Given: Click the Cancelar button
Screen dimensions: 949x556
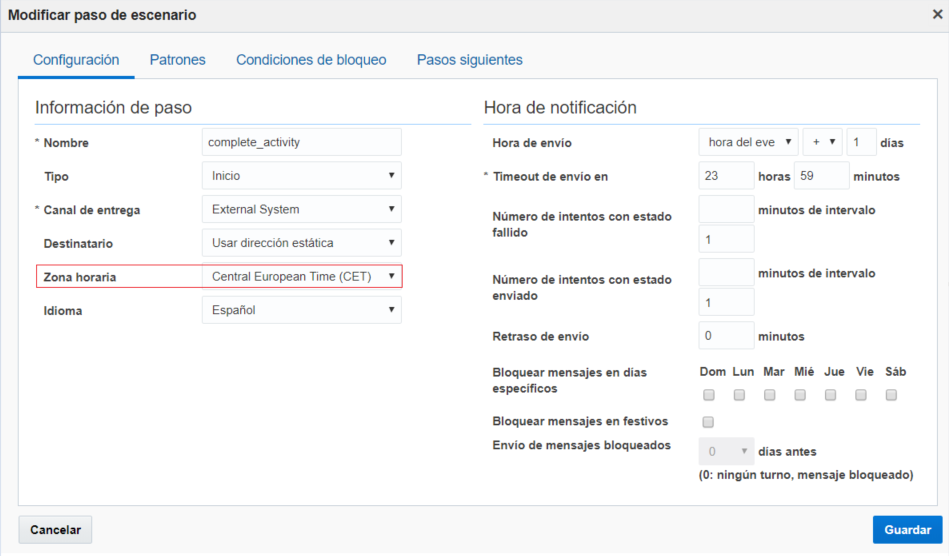Looking at the screenshot, I should pos(55,530).
